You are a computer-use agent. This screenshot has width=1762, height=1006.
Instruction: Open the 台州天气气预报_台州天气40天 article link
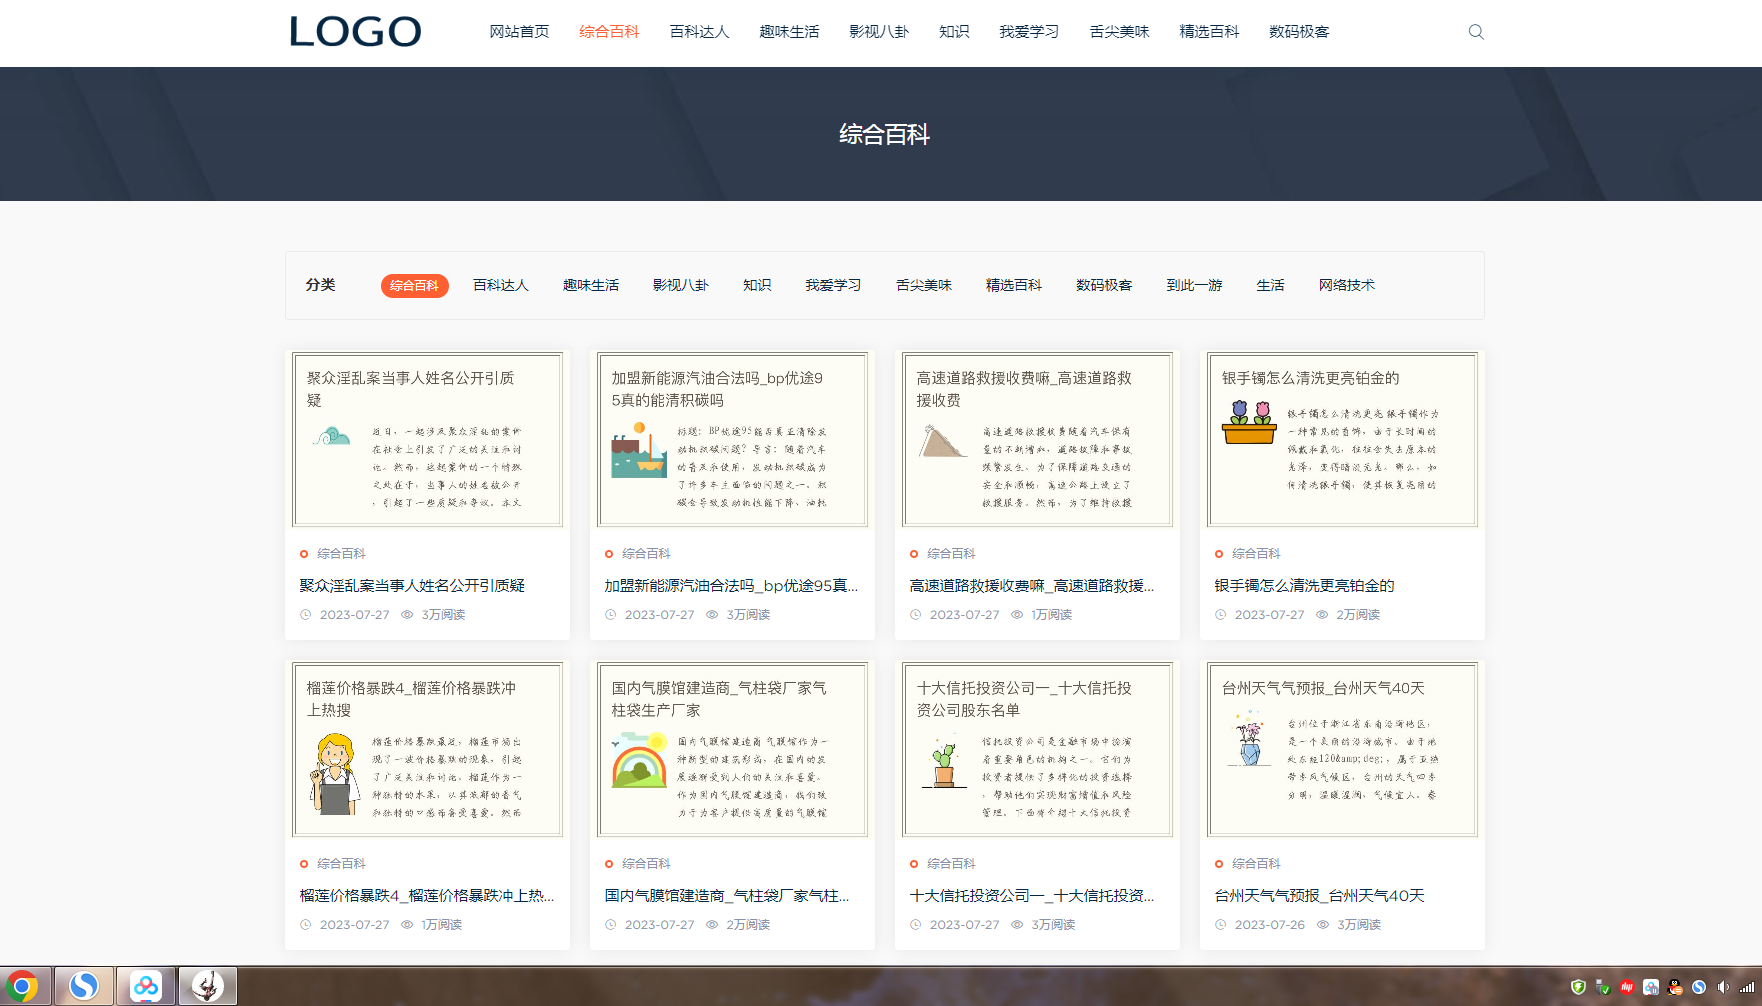pyautogui.click(x=1319, y=896)
